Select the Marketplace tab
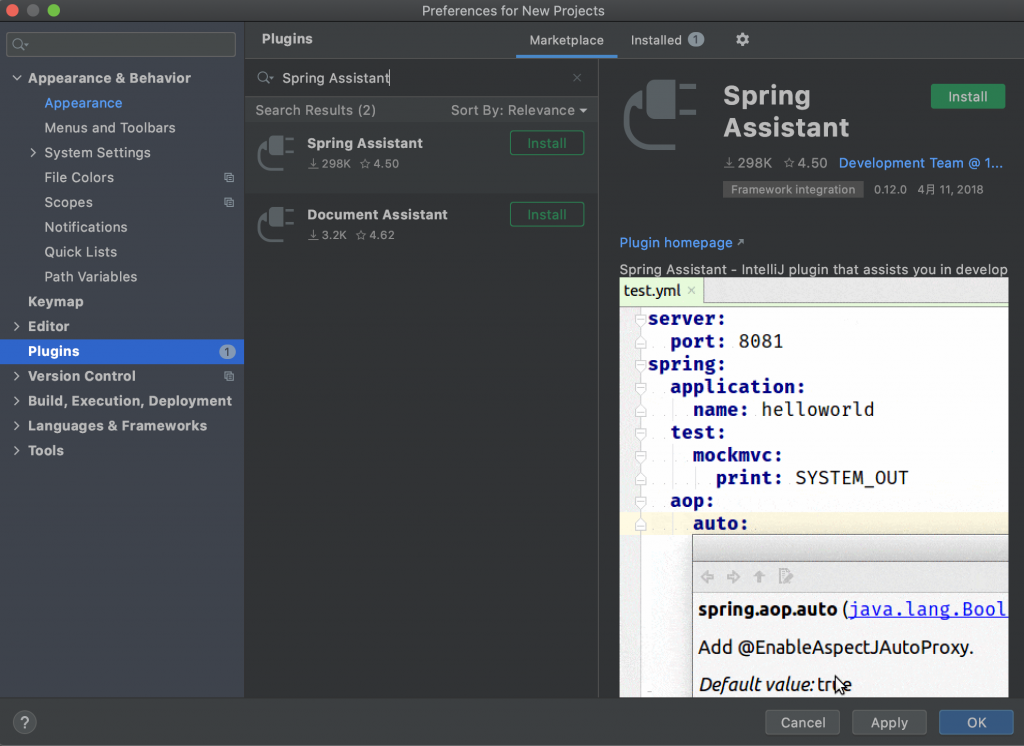The image size is (1024, 746). pyautogui.click(x=566, y=40)
